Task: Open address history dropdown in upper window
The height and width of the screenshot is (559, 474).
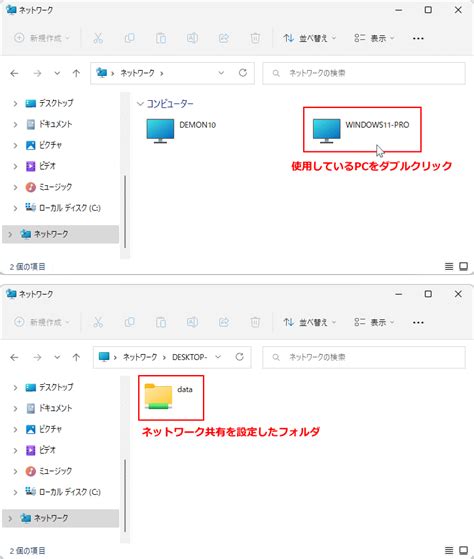Action: pos(221,73)
